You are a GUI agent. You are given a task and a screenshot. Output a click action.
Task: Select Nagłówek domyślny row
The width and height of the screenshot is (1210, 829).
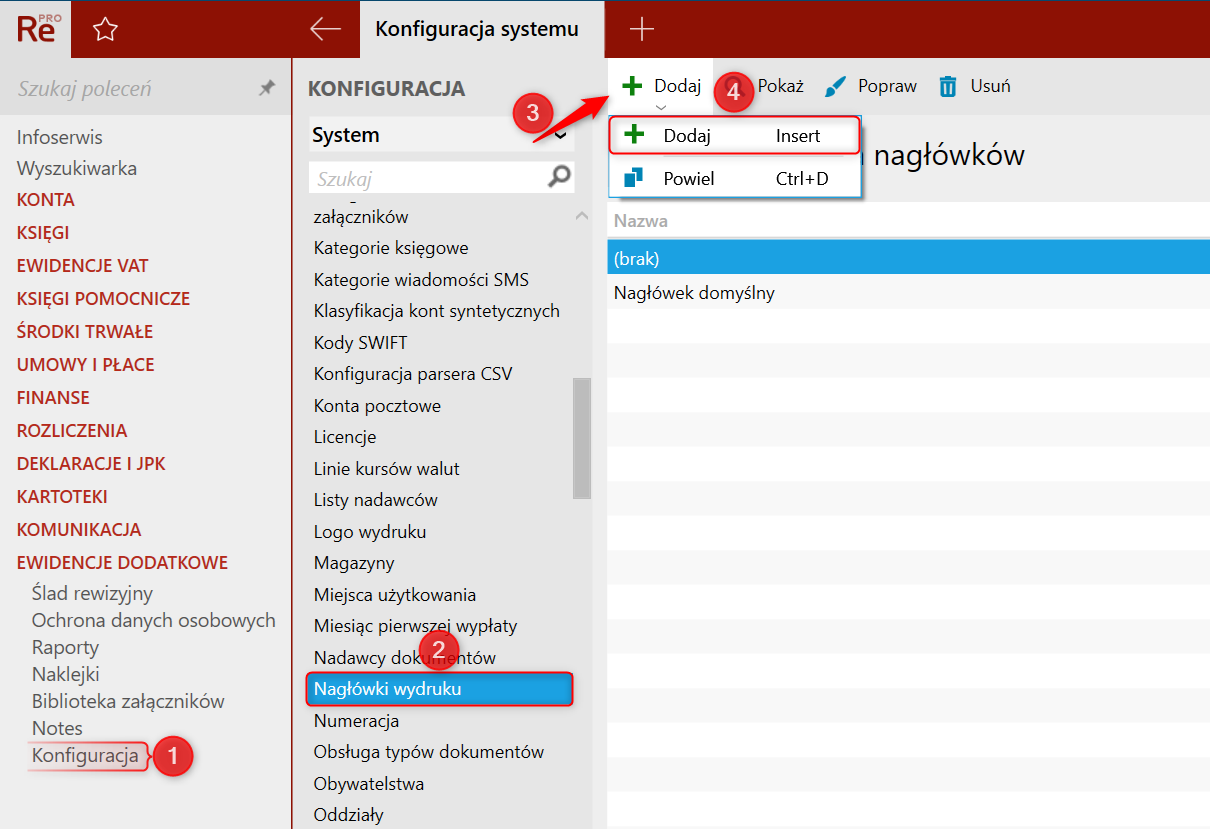[908, 293]
